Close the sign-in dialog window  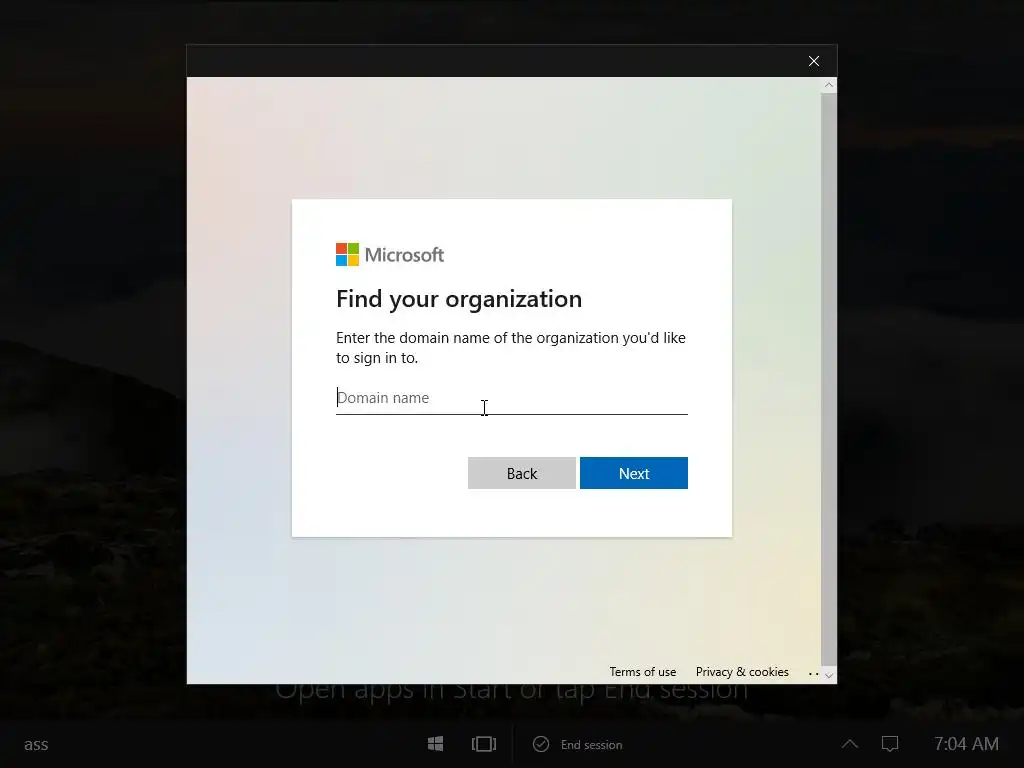tap(814, 61)
